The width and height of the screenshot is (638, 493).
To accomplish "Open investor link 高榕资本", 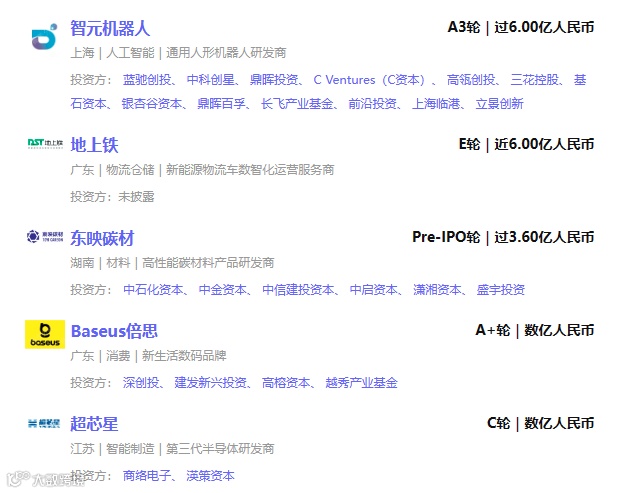I will (286, 383).
